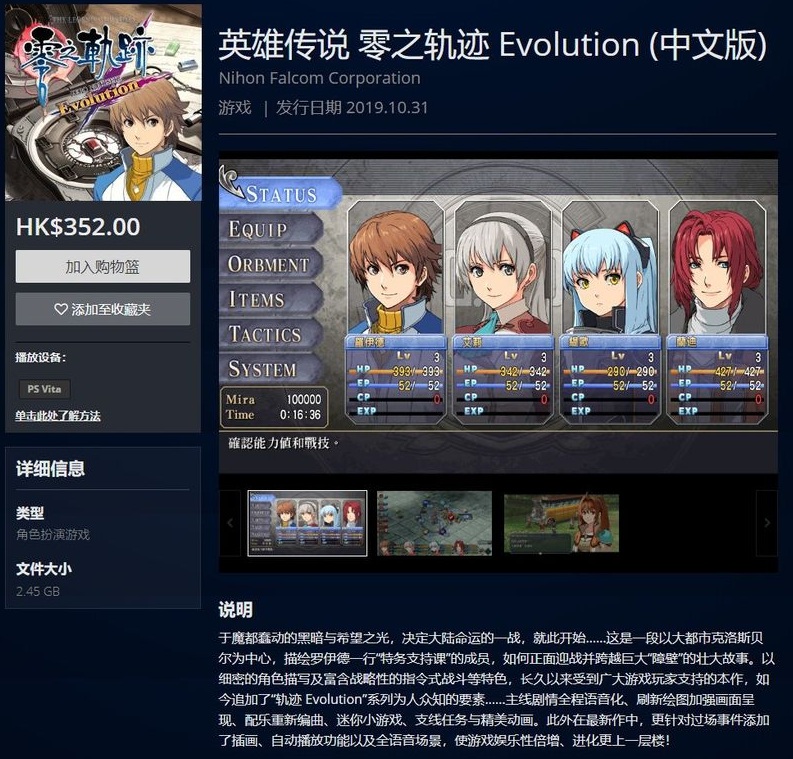
Task: Select the orange-haired girl dialogue thumbnail
Action: (561, 523)
